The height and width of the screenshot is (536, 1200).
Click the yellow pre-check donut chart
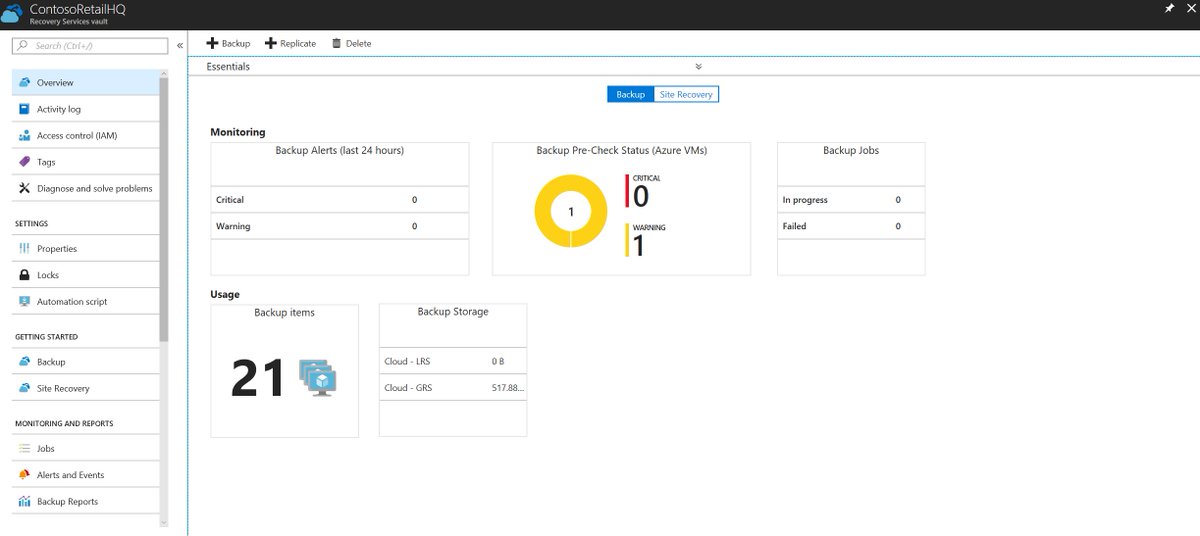[x=571, y=211]
